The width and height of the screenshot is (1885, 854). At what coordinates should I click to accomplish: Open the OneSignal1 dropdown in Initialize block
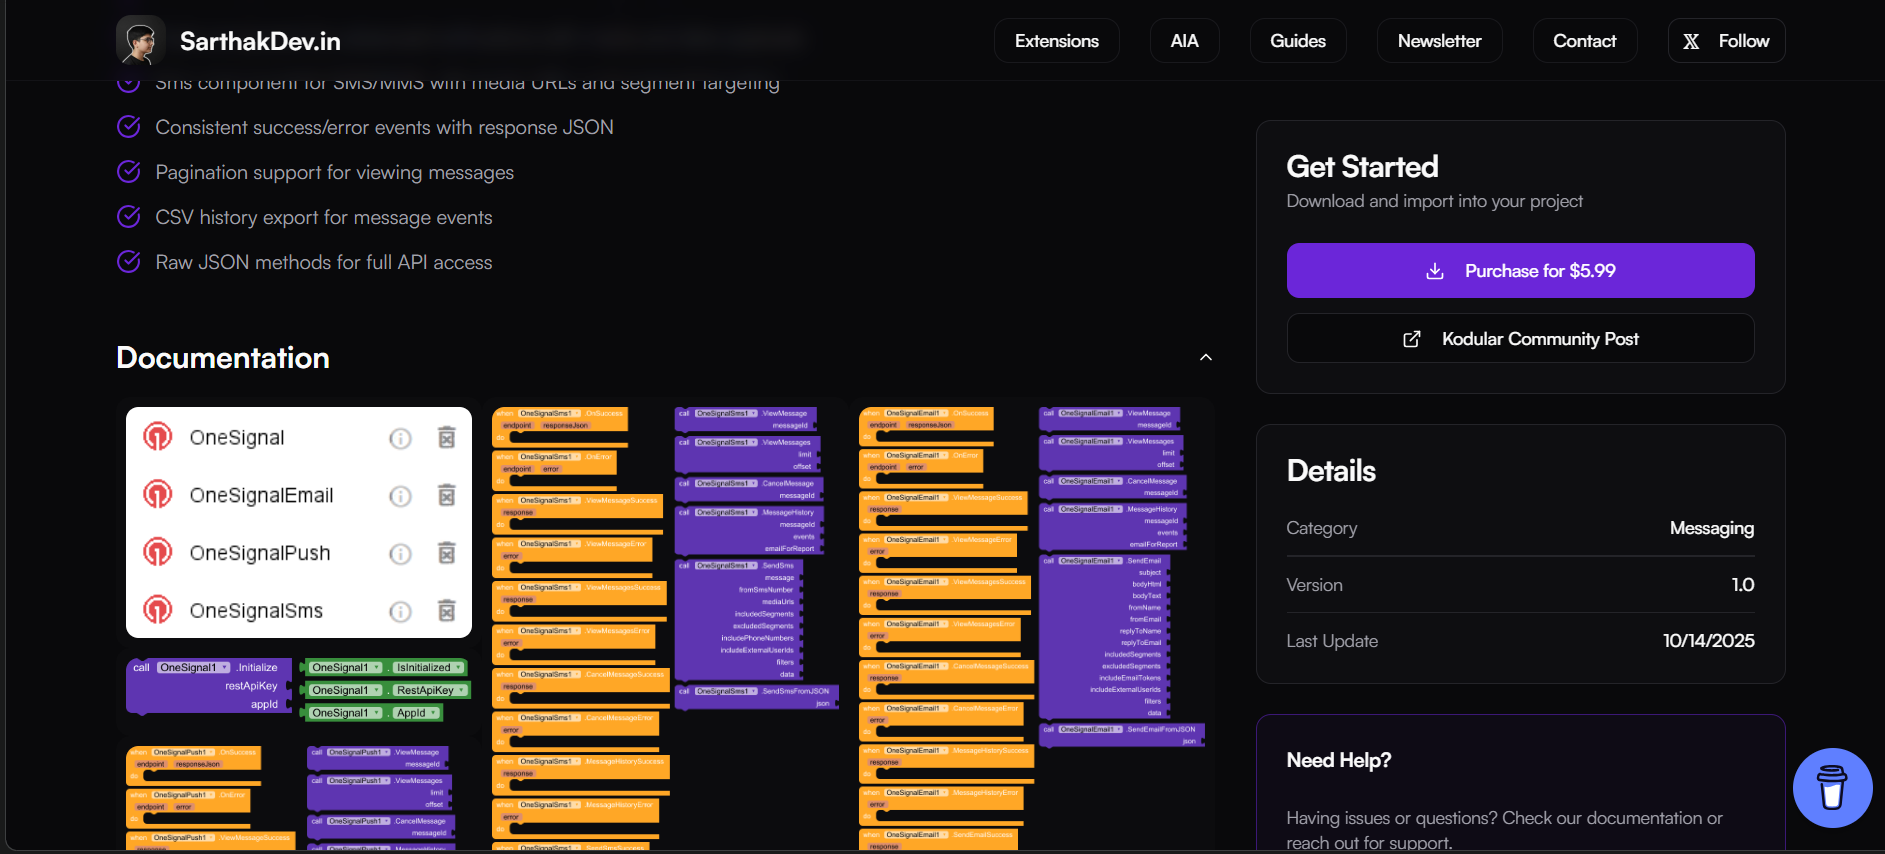tap(224, 668)
